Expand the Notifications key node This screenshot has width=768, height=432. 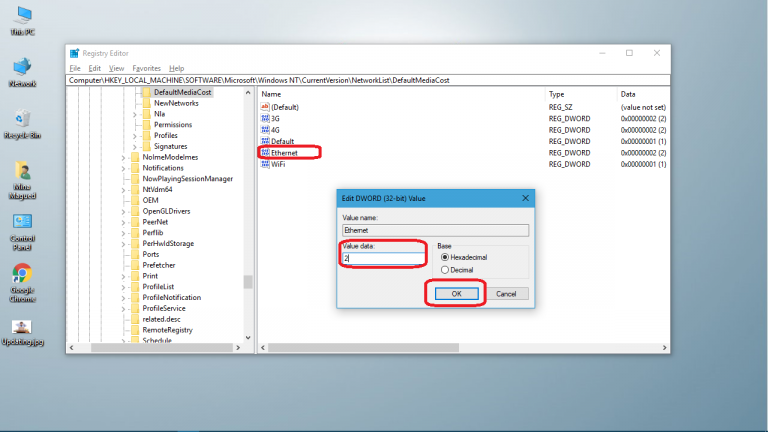pyautogui.click(x=124, y=168)
